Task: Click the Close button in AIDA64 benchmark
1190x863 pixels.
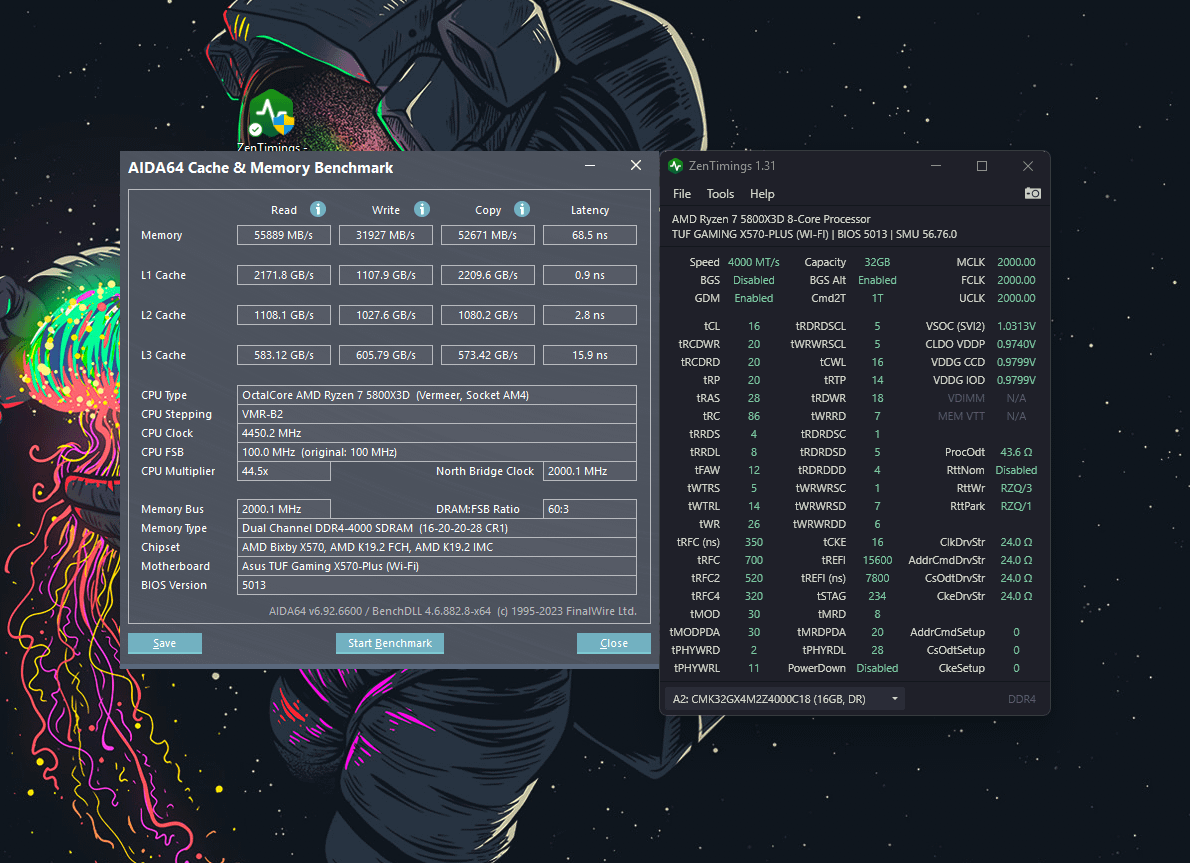Action: [613, 643]
